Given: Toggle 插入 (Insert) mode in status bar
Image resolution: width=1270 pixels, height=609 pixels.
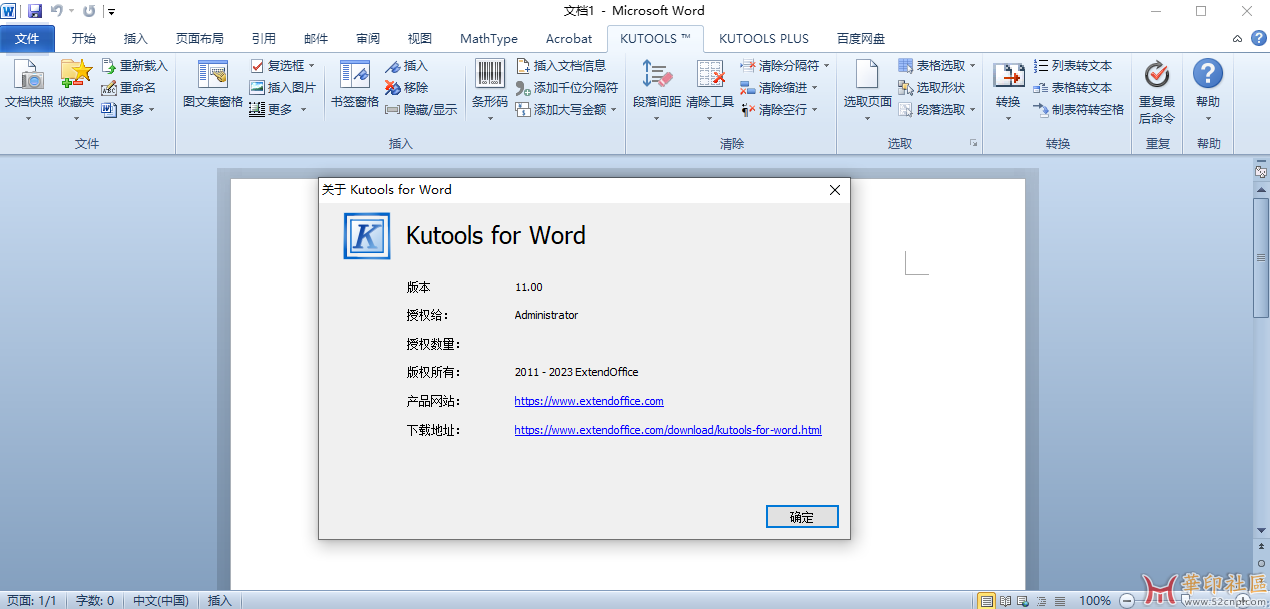Looking at the screenshot, I should [219, 600].
